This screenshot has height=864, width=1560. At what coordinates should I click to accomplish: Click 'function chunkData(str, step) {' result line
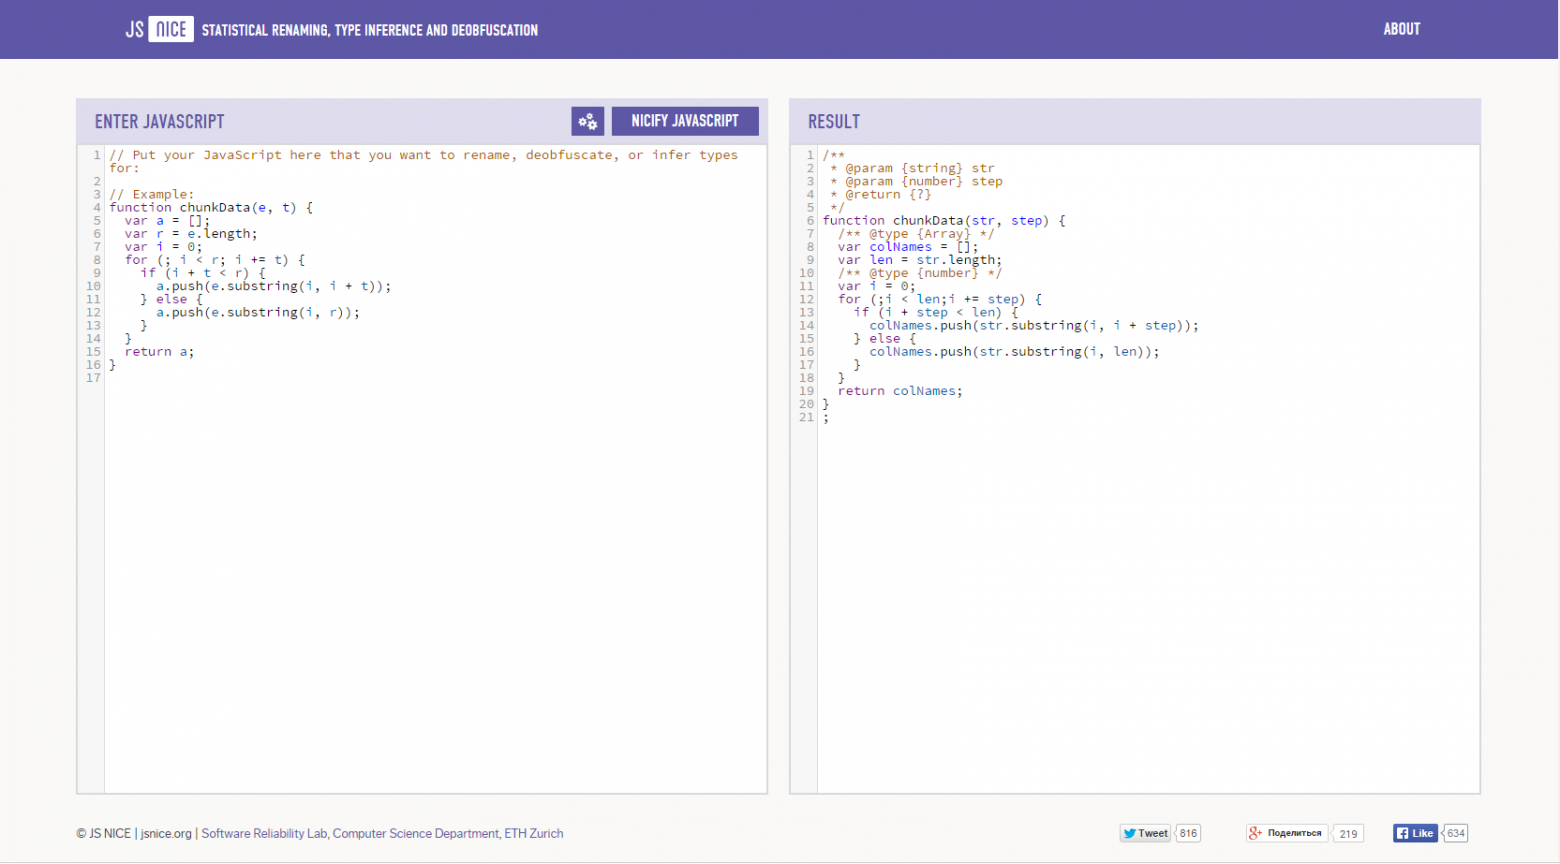(944, 221)
